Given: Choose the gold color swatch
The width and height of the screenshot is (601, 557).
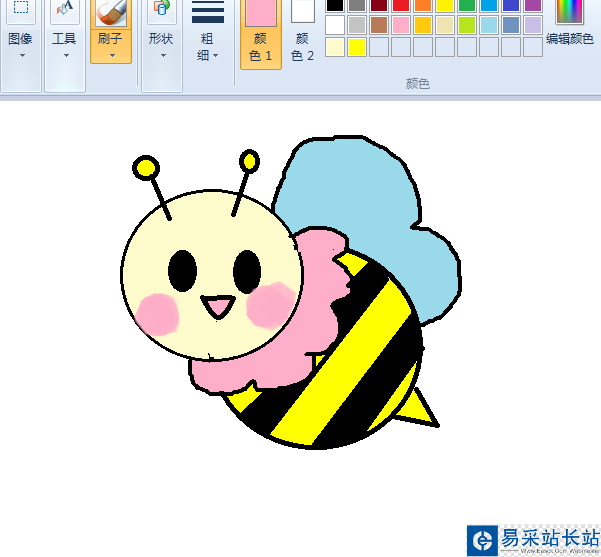Looking at the screenshot, I should (423, 25).
